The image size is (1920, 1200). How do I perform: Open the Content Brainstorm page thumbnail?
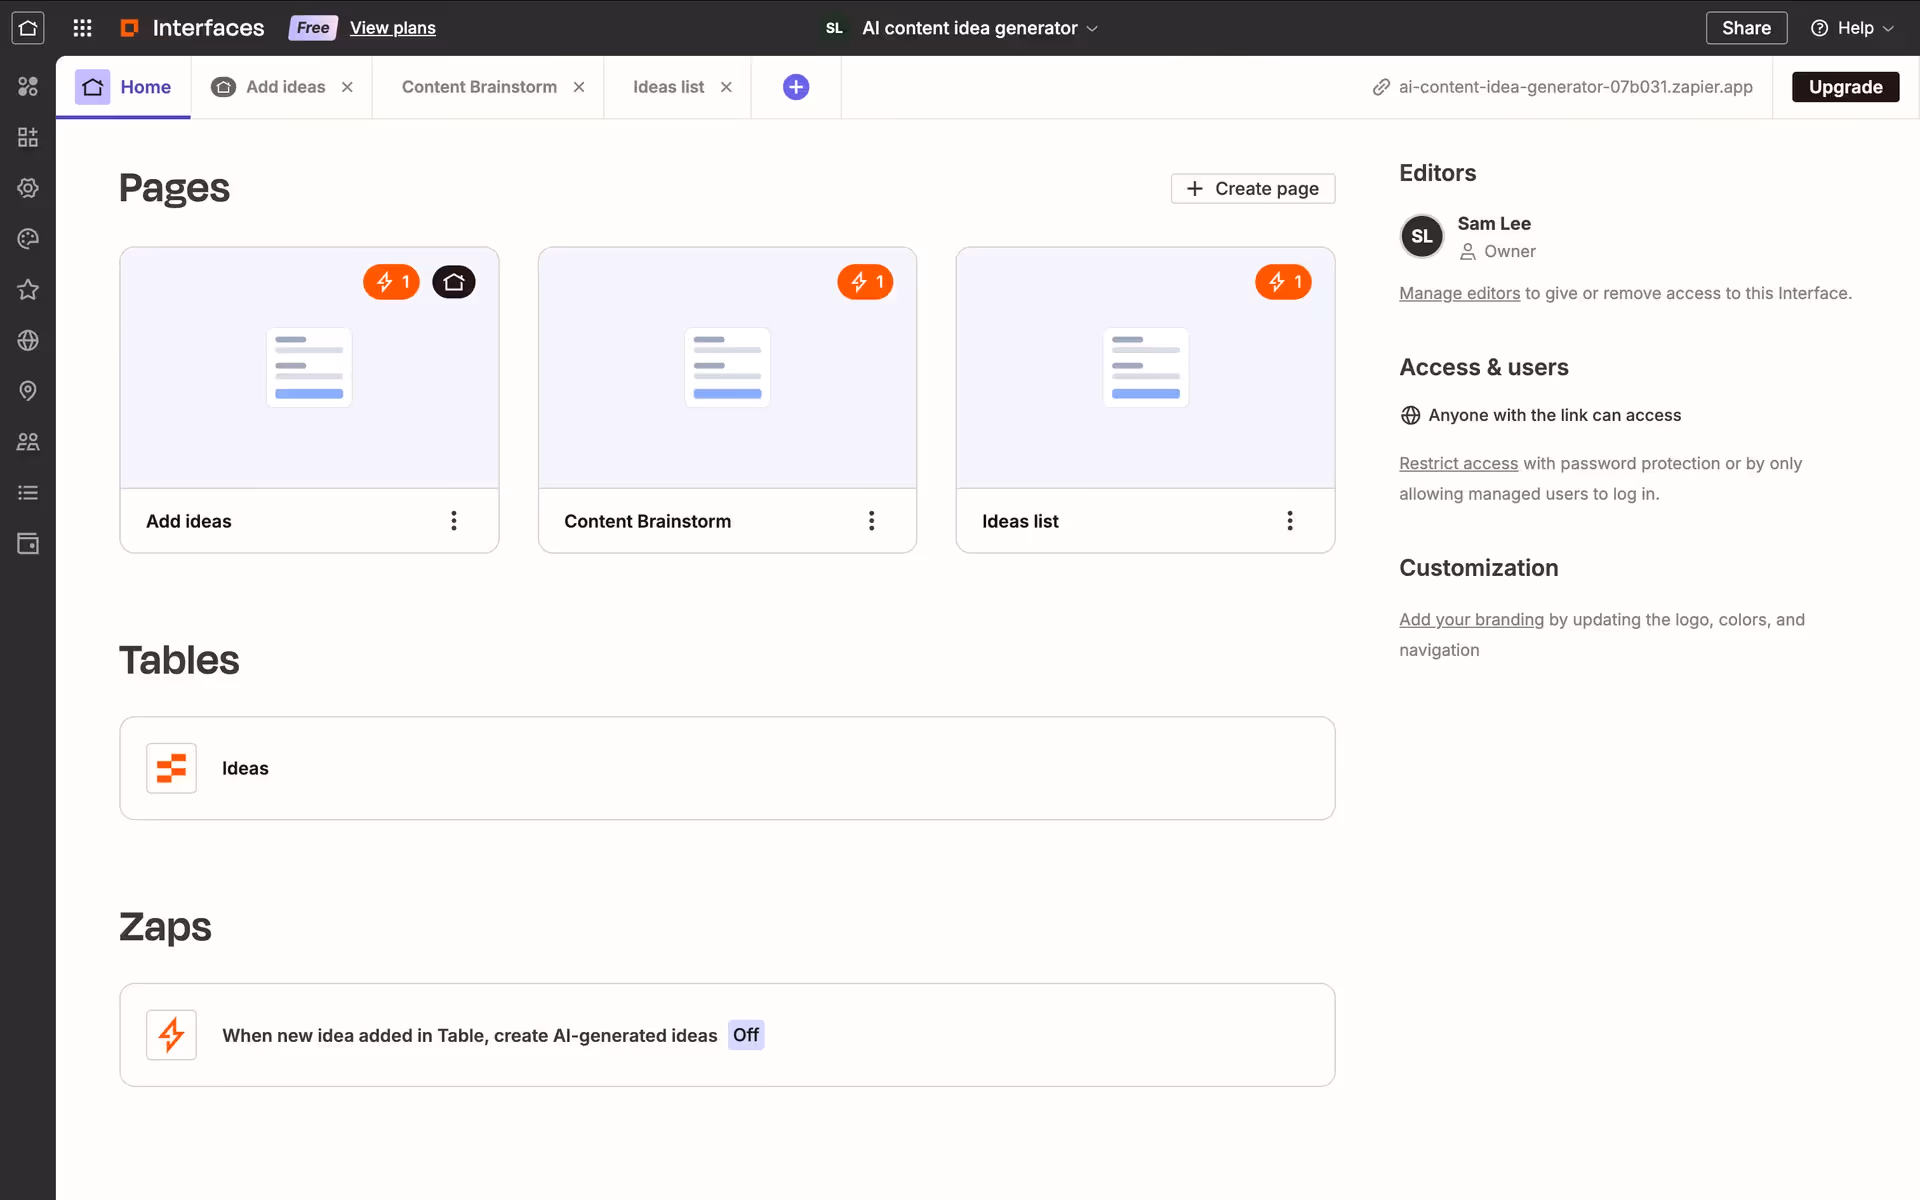pos(727,368)
